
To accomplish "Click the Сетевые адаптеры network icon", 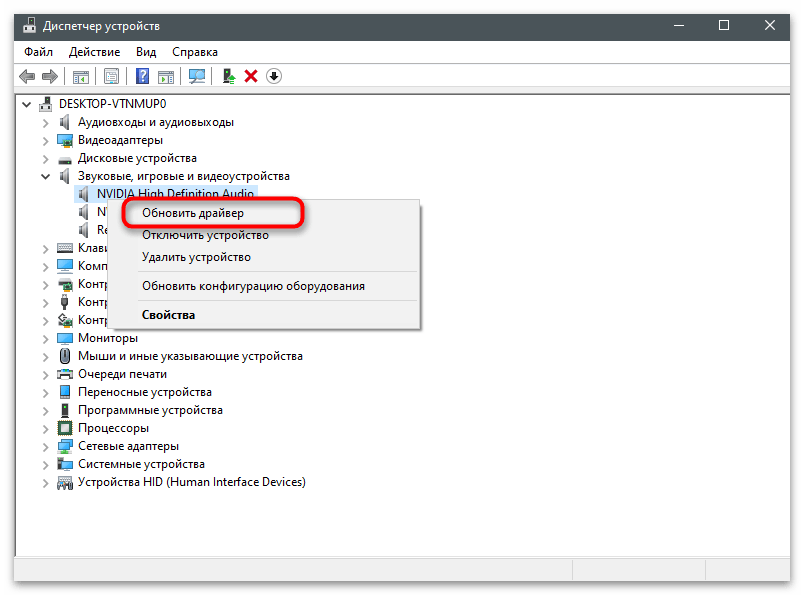I will pos(65,446).
